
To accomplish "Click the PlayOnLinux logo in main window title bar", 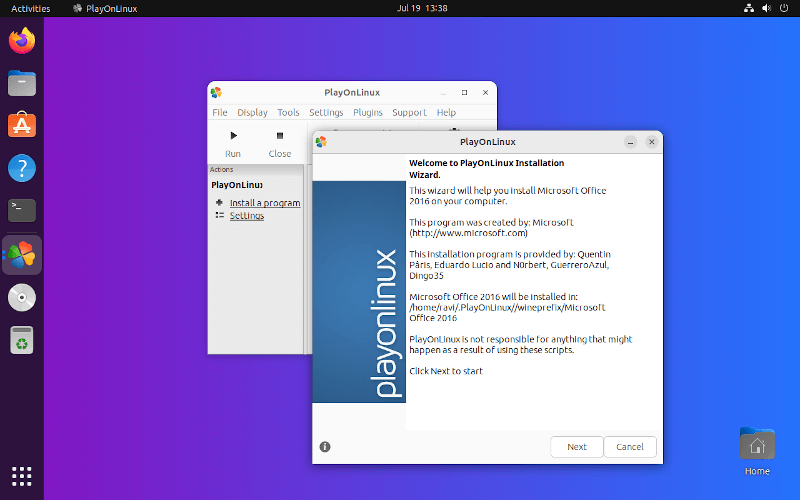I will pos(216,92).
